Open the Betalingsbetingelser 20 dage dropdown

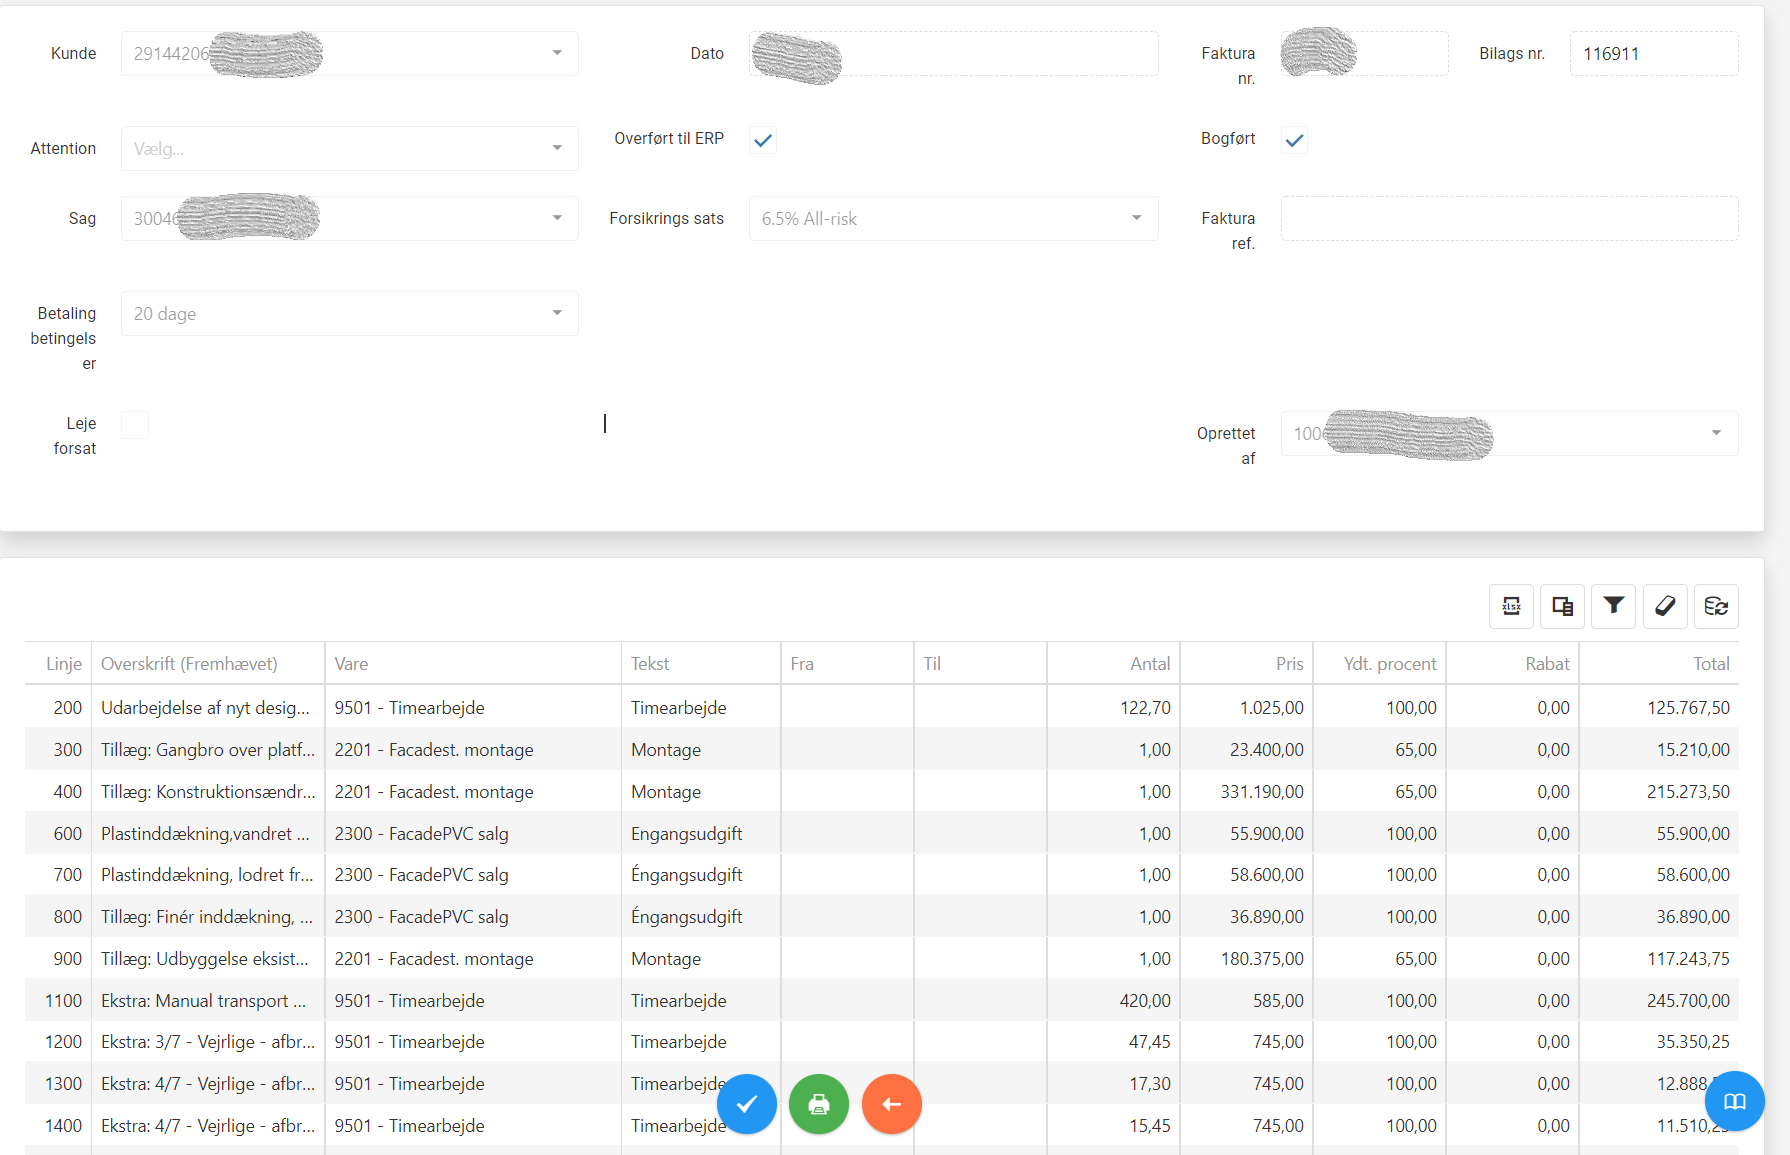[349, 313]
